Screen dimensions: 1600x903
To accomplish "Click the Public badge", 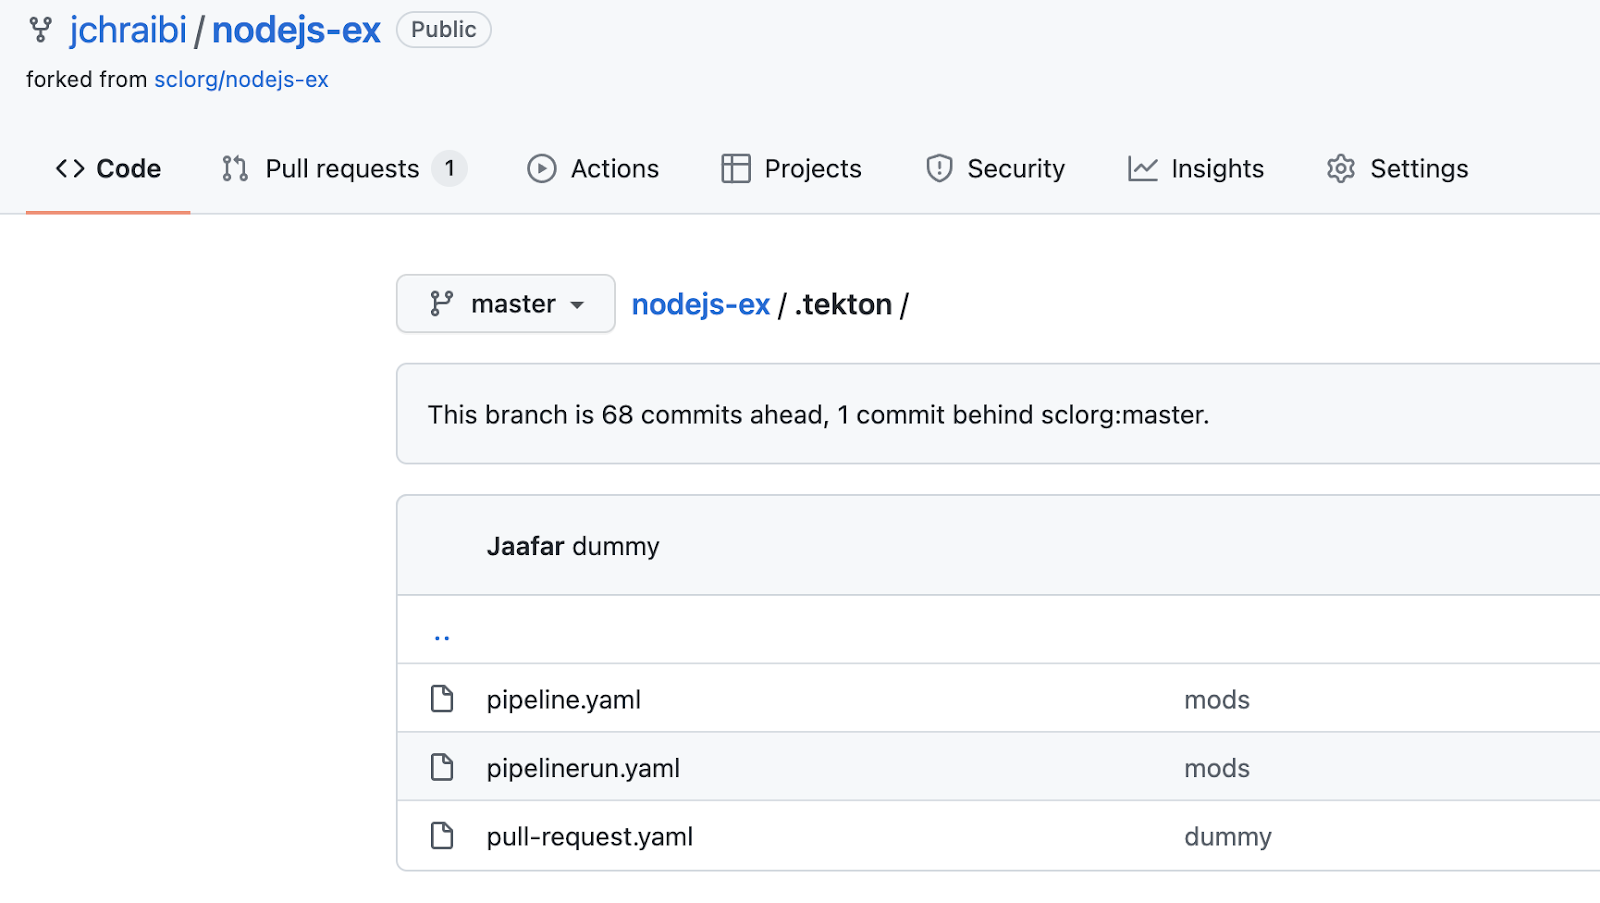I will tap(443, 29).
